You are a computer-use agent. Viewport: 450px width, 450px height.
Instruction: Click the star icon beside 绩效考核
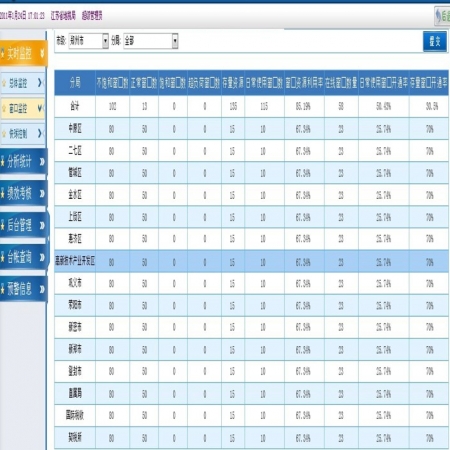(x=2, y=193)
